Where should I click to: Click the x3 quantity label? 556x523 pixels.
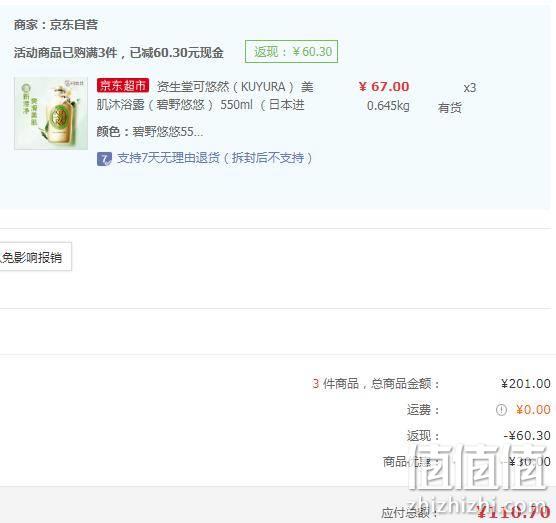tap(469, 88)
